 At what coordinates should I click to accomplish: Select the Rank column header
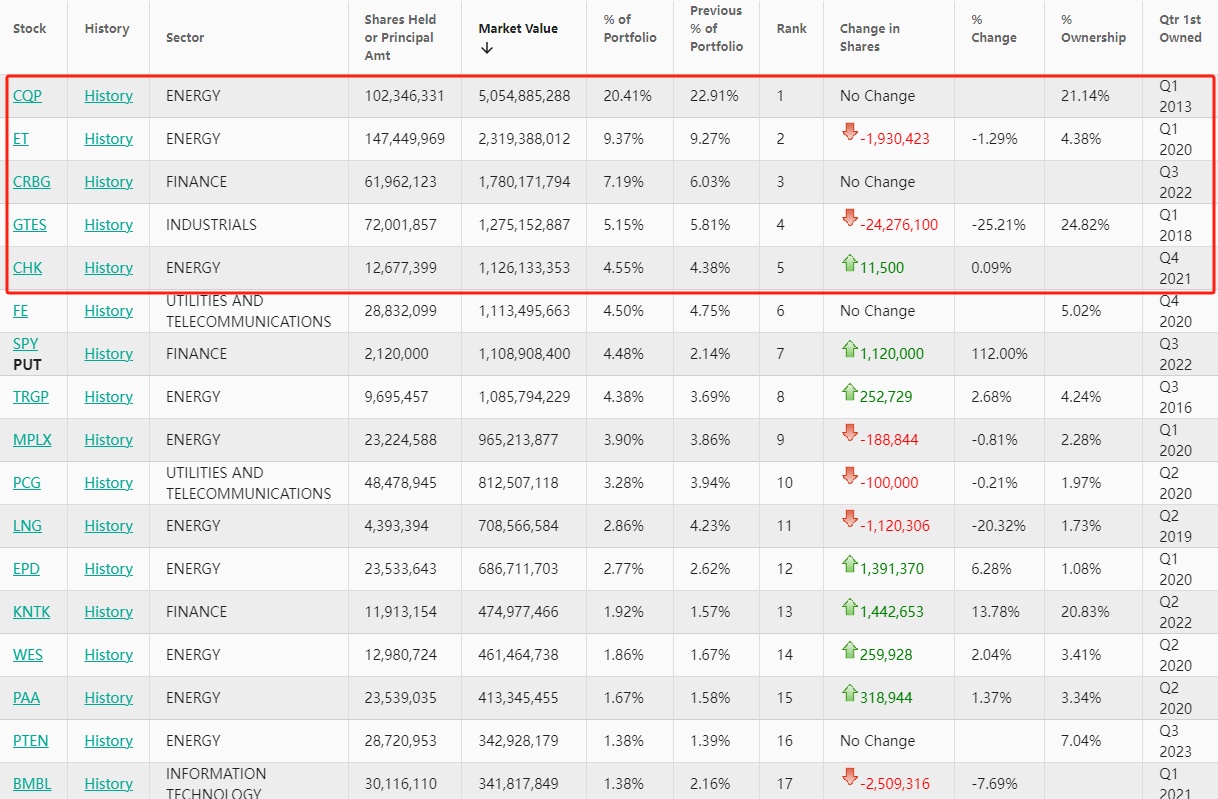click(x=791, y=29)
